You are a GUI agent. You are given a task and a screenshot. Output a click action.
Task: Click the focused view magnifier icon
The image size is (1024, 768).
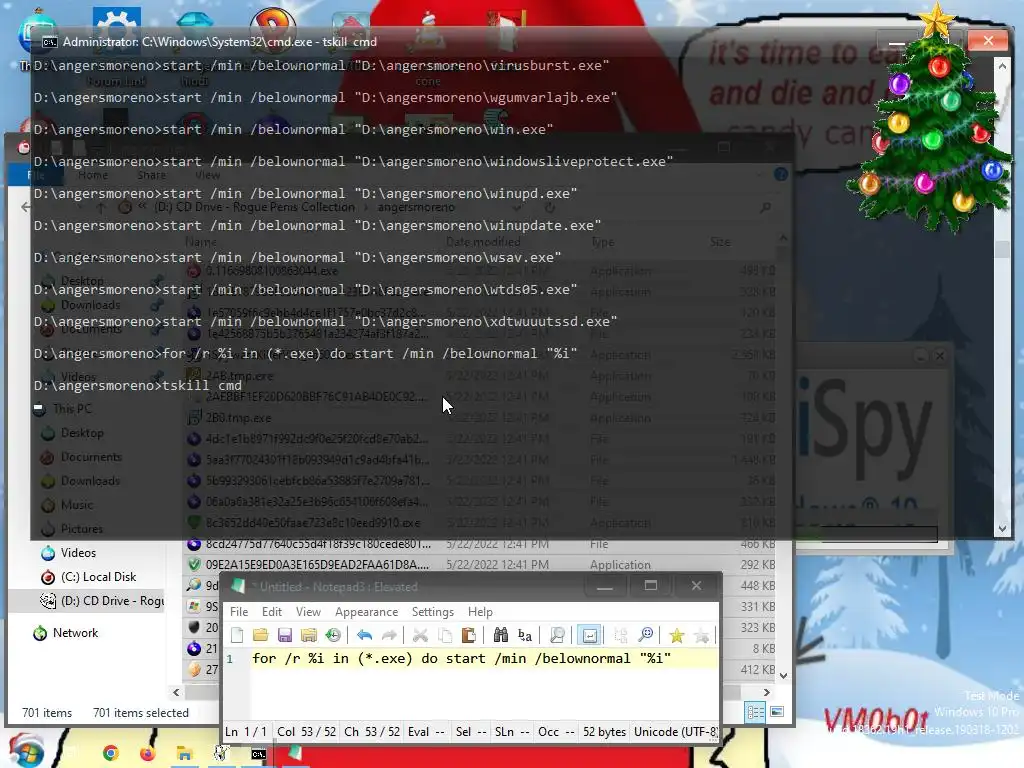[645, 635]
